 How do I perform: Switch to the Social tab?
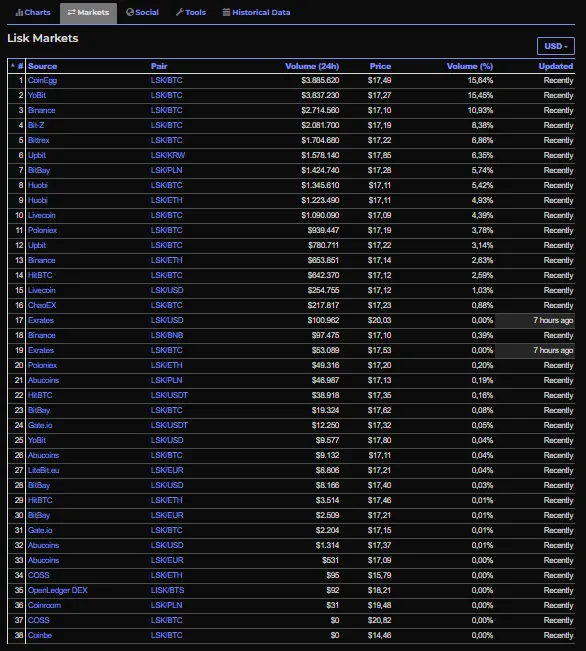click(142, 12)
